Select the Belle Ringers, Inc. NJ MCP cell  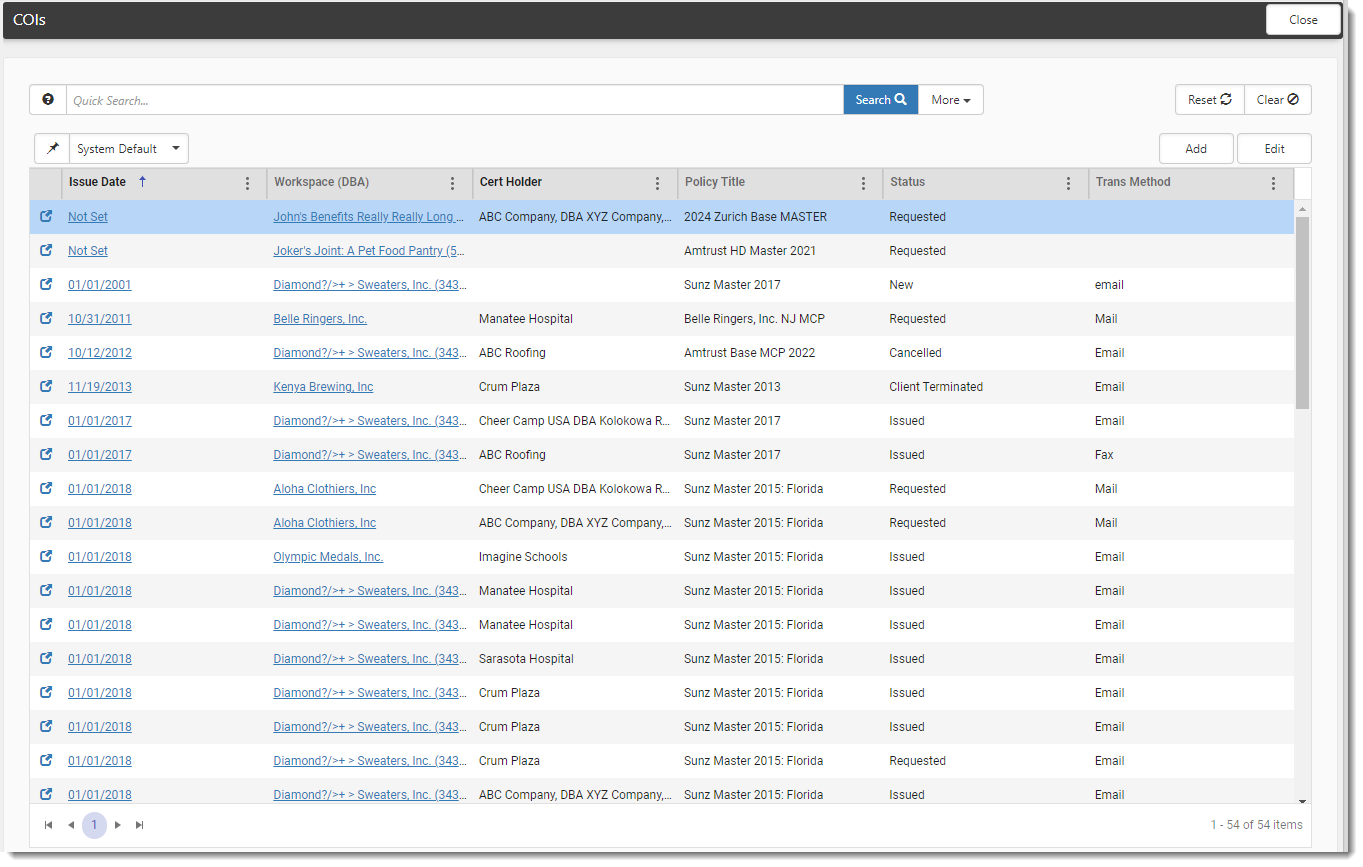[754, 318]
